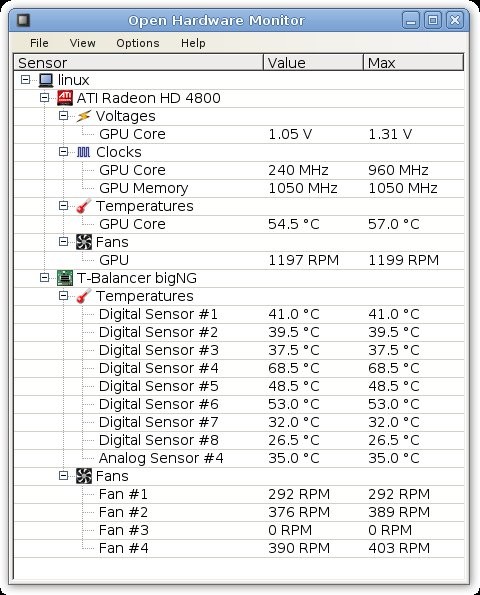Click the ATI Radeon Fans fan icon
This screenshot has width=480, height=595.
coord(84,242)
